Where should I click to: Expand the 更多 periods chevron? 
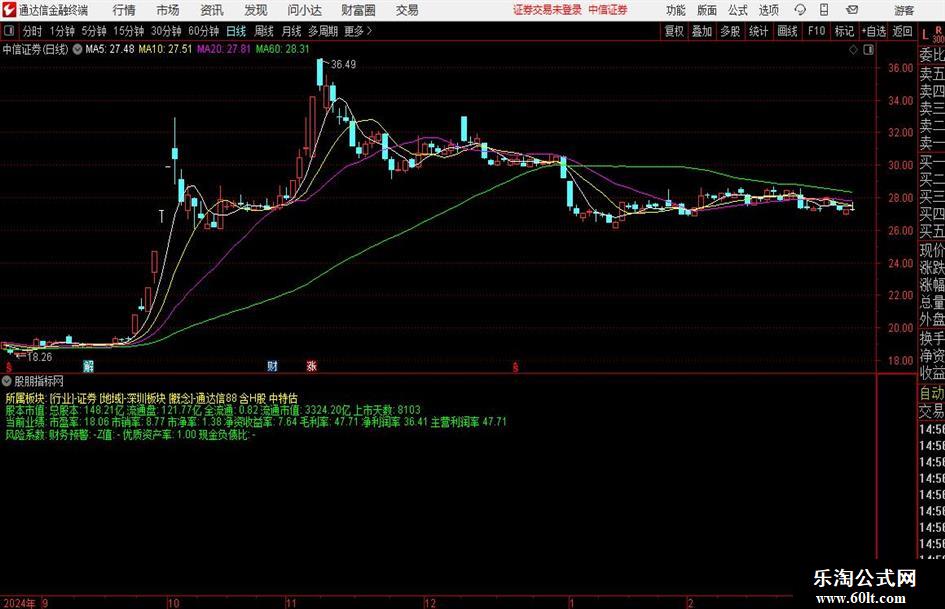(359, 31)
